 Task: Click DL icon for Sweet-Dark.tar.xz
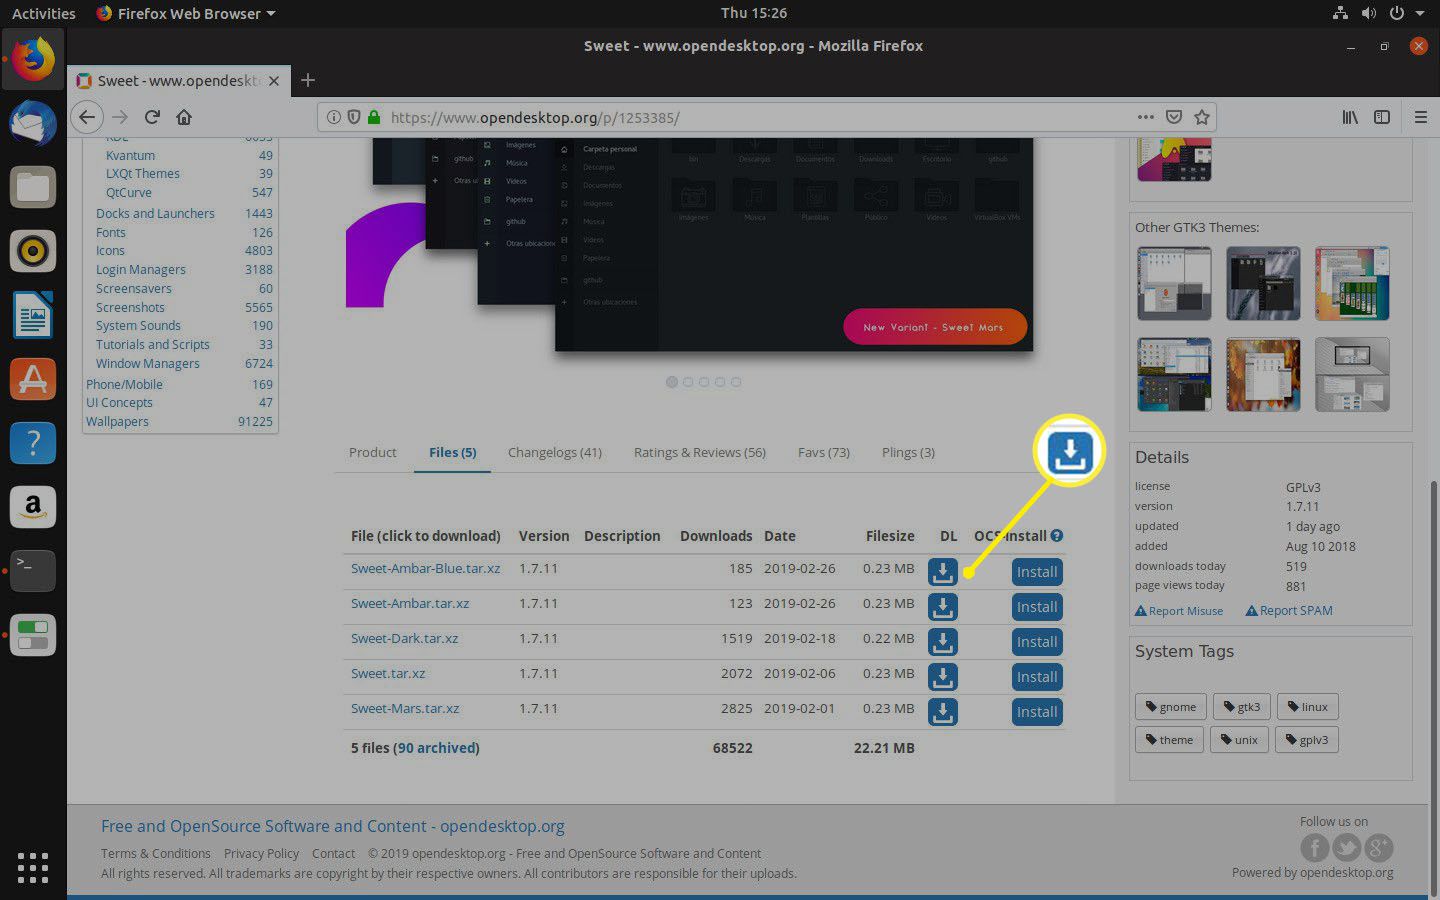pyautogui.click(x=943, y=642)
